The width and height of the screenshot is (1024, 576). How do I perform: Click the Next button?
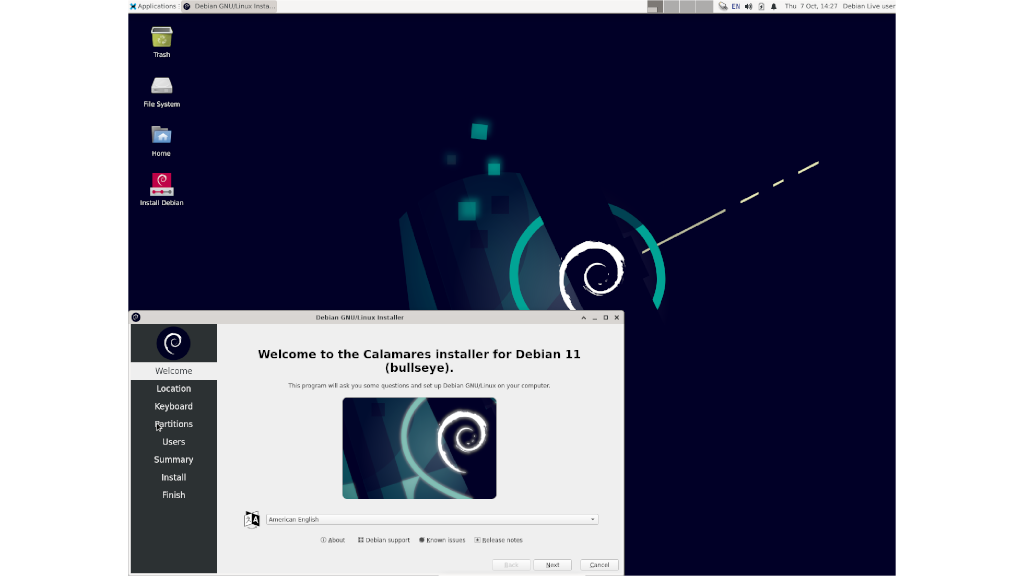(552, 565)
